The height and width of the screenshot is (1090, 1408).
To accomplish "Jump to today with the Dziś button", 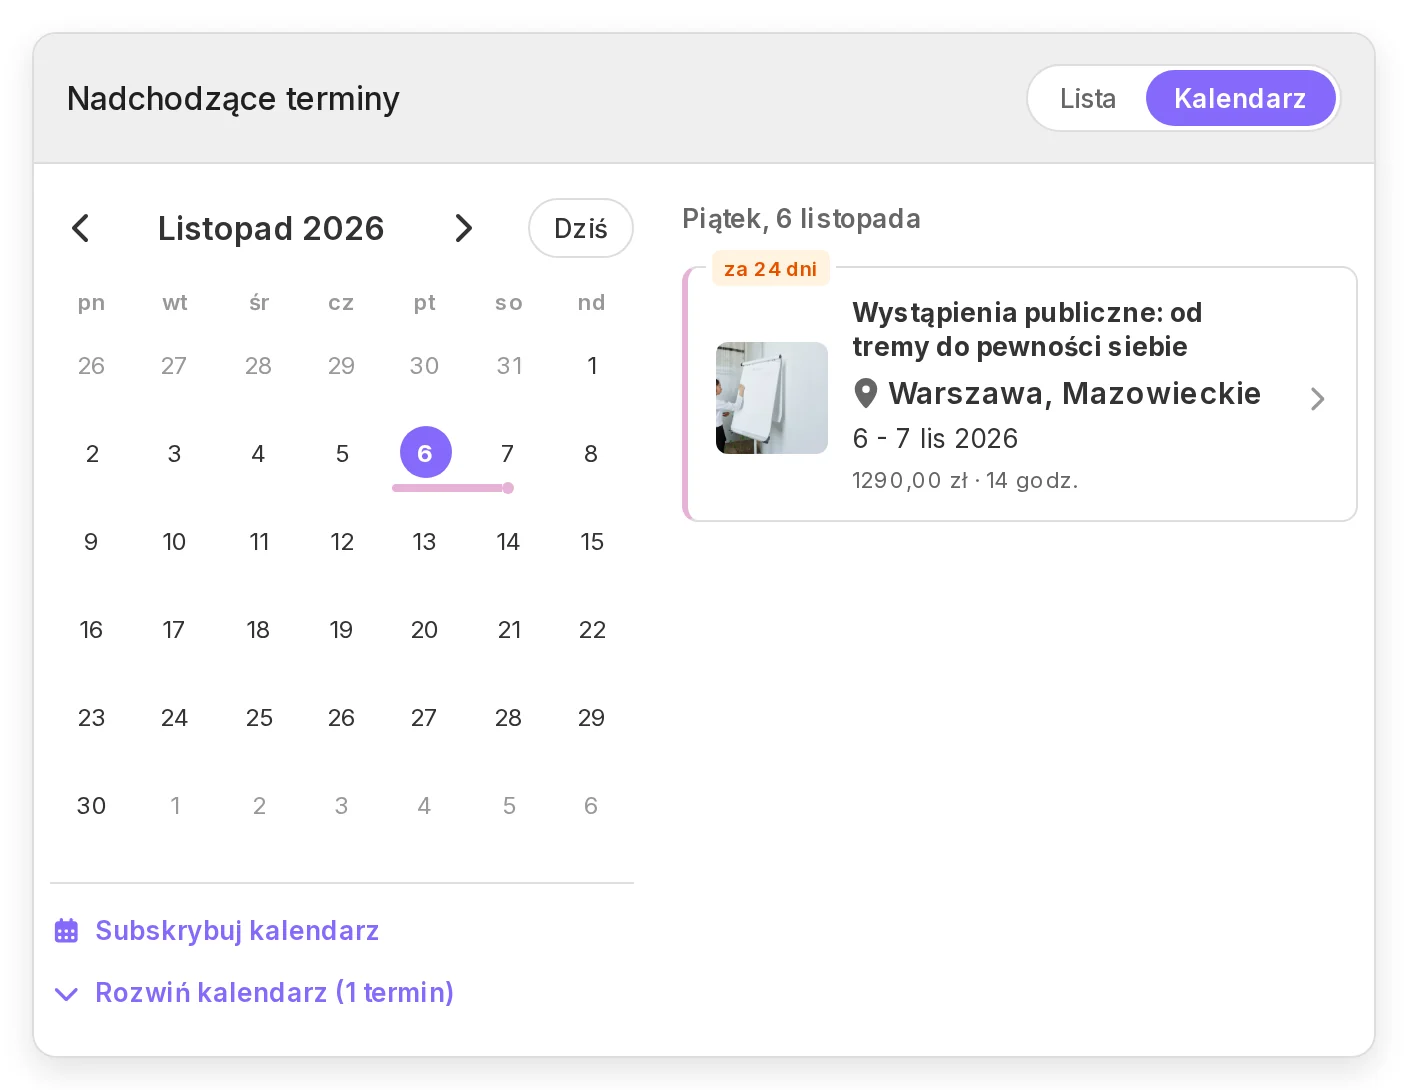I will tap(581, 228).
